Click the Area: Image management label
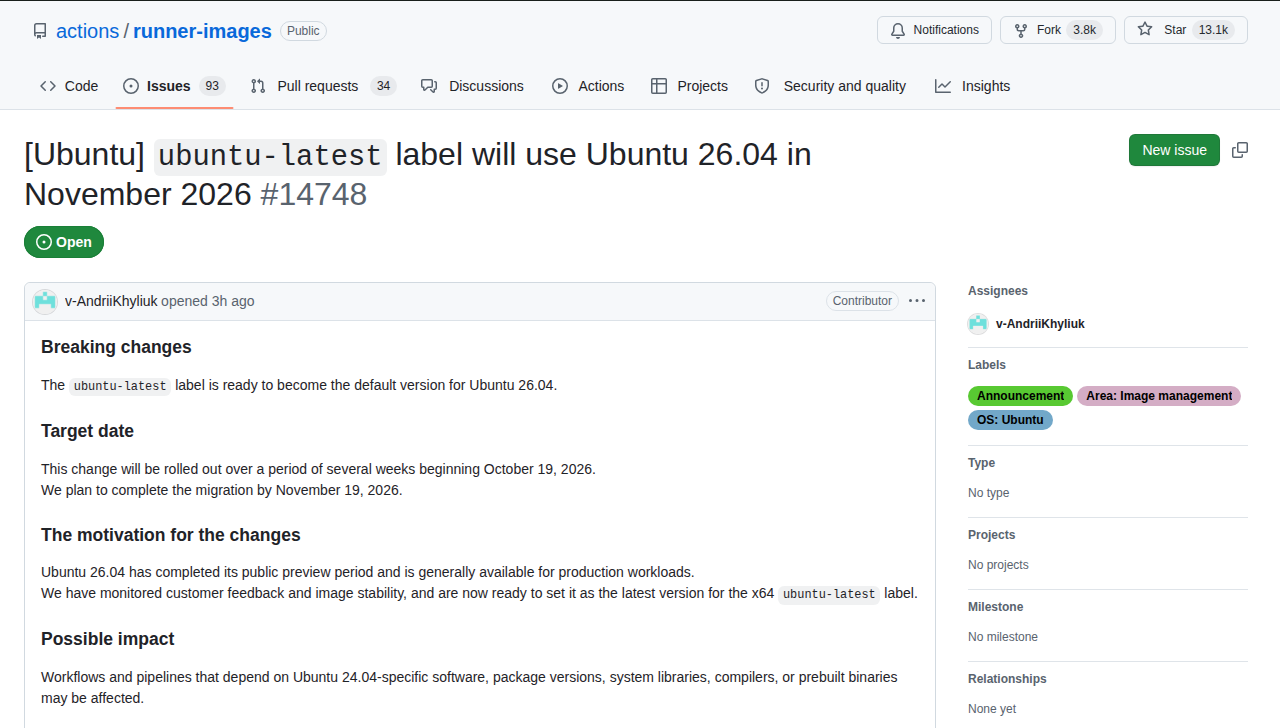This screenshot has height=728, width=1280. pyautogui.click(x=1159, y=396)
